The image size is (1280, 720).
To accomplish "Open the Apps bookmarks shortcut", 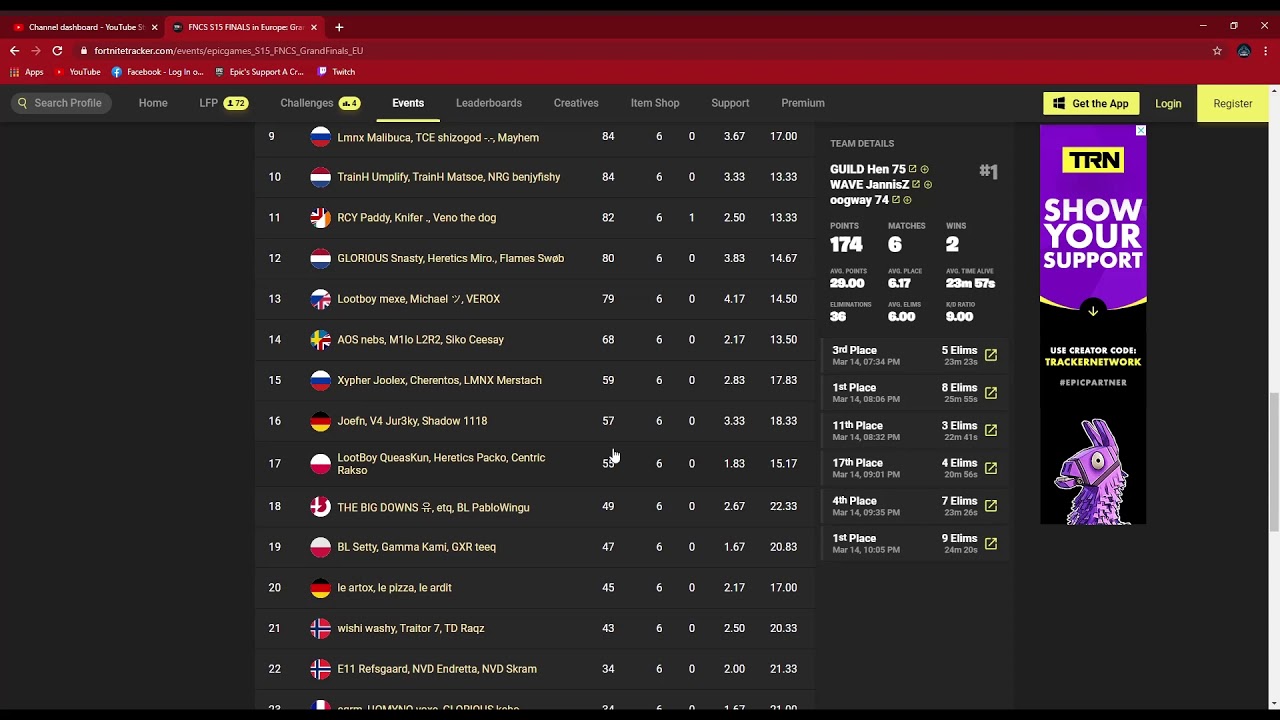I will point(27,72).
